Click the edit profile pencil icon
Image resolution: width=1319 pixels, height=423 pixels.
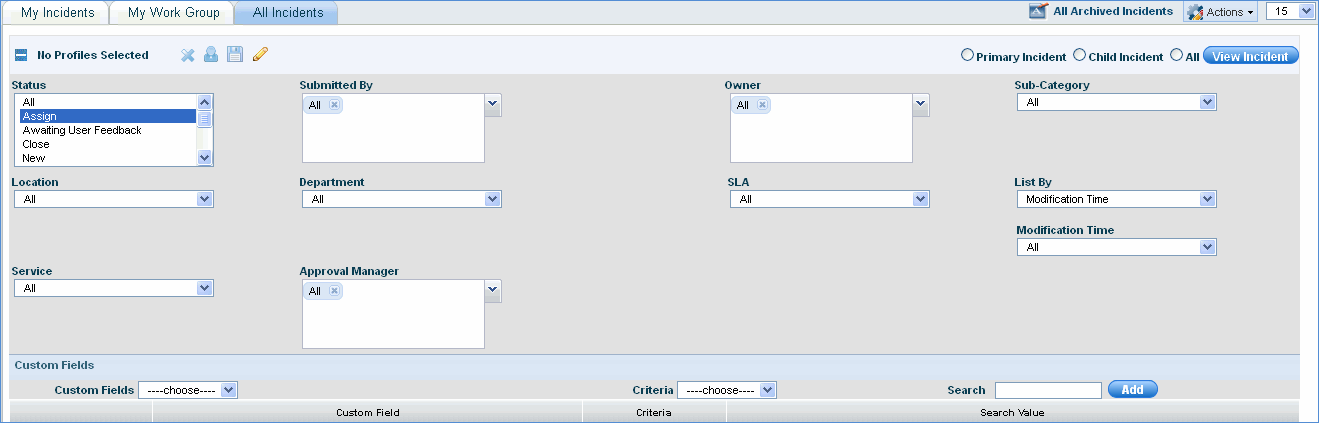point(260,55)
